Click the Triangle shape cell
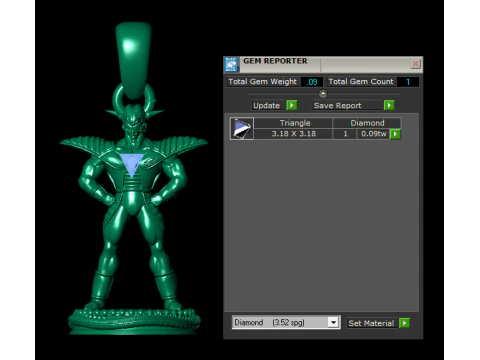Viewport: 480px width, 360px height. (293, 123)
